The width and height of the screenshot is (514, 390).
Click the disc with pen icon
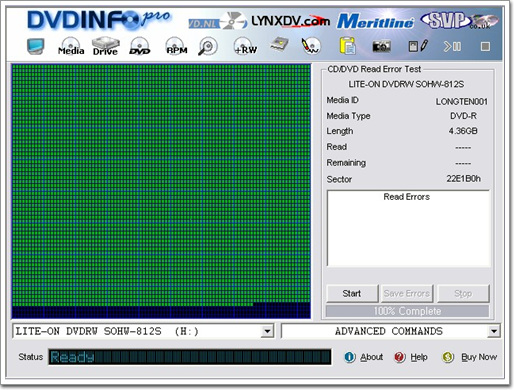coord(311,46)
